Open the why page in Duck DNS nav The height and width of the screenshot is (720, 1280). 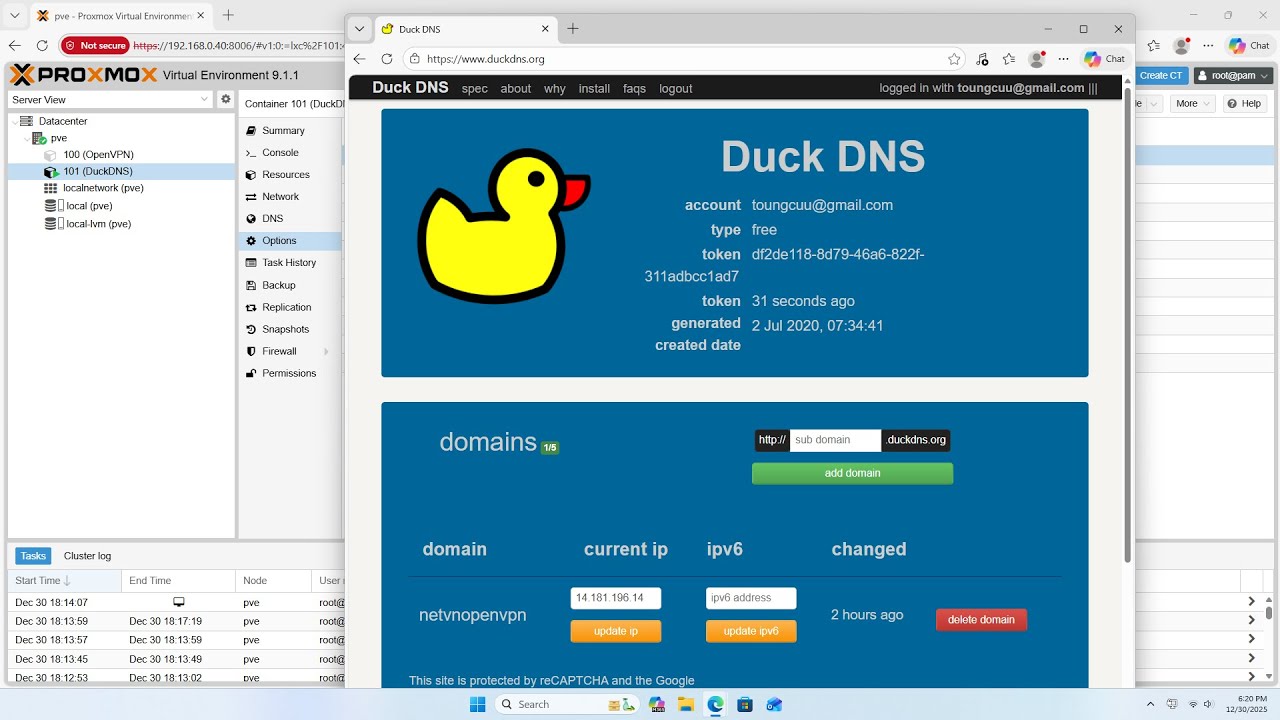pyautogui.click(x=555, y=88)
